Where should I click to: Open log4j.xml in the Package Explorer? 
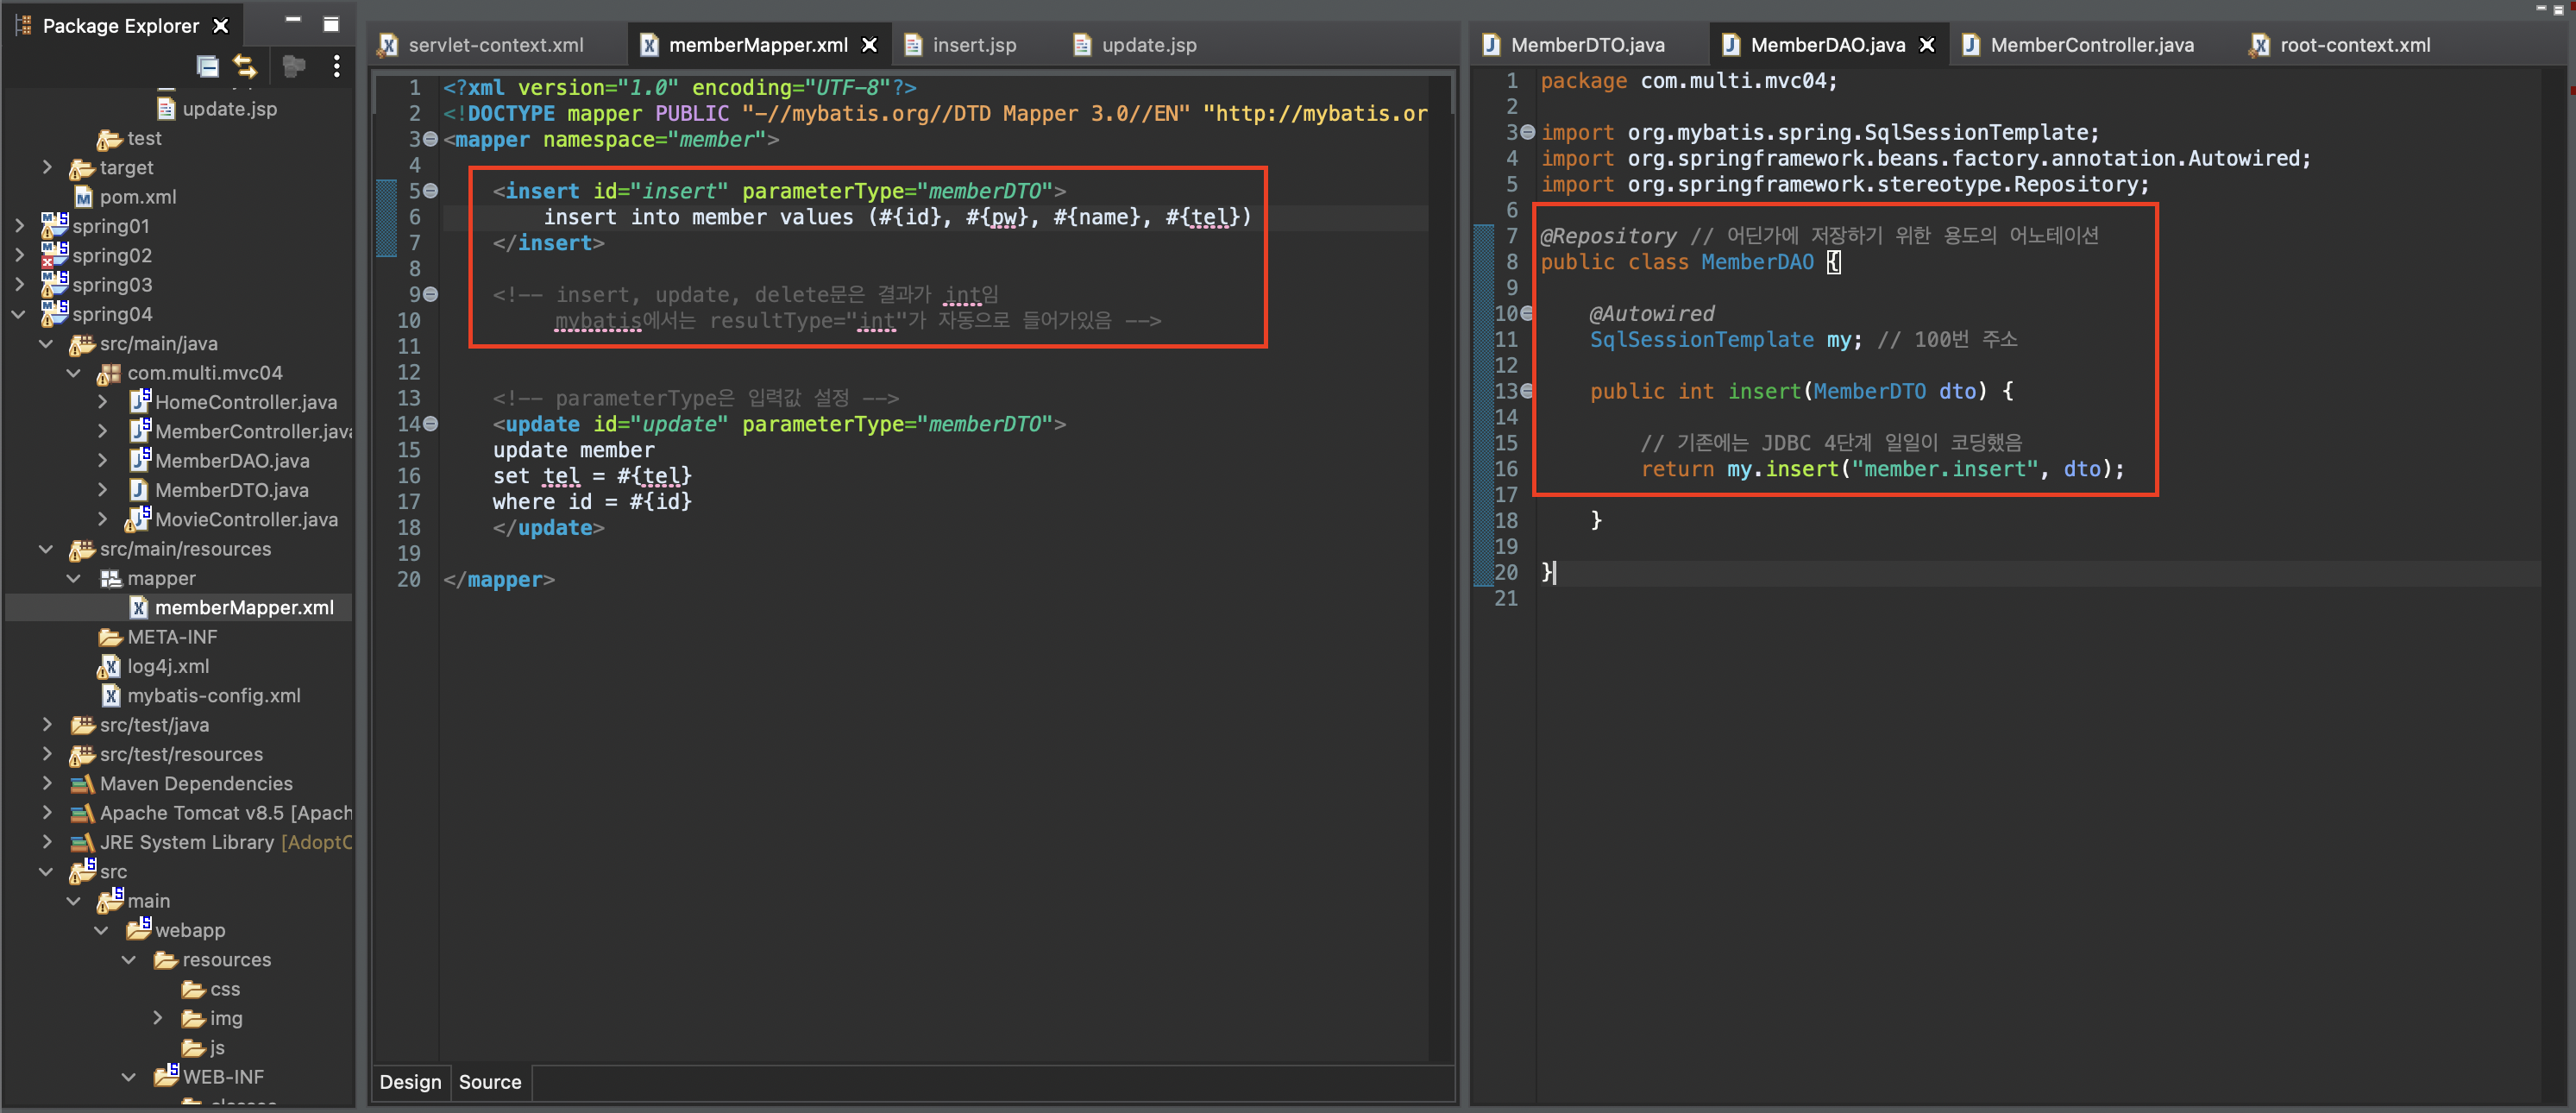click(x=167, y=666)
